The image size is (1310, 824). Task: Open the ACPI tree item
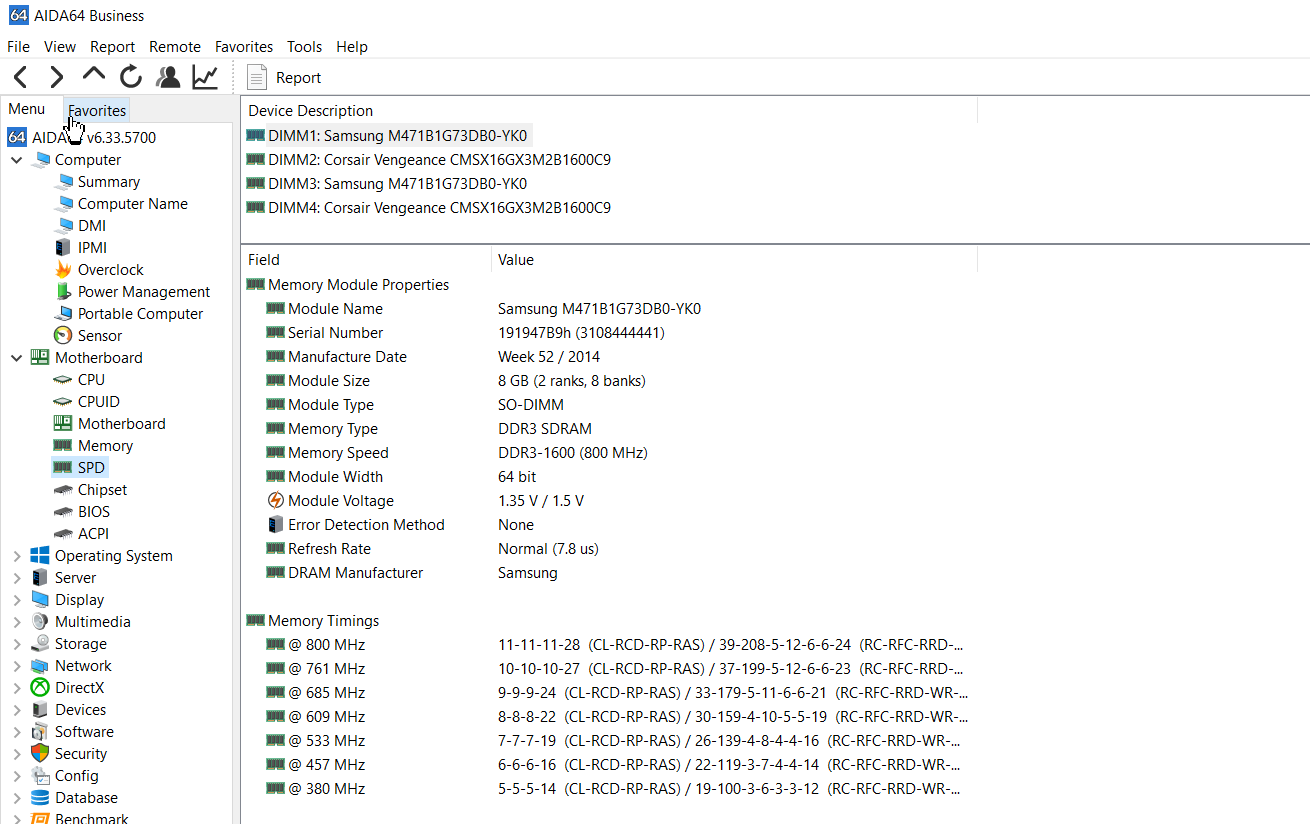pyautogui.click(x=93, y=533)
